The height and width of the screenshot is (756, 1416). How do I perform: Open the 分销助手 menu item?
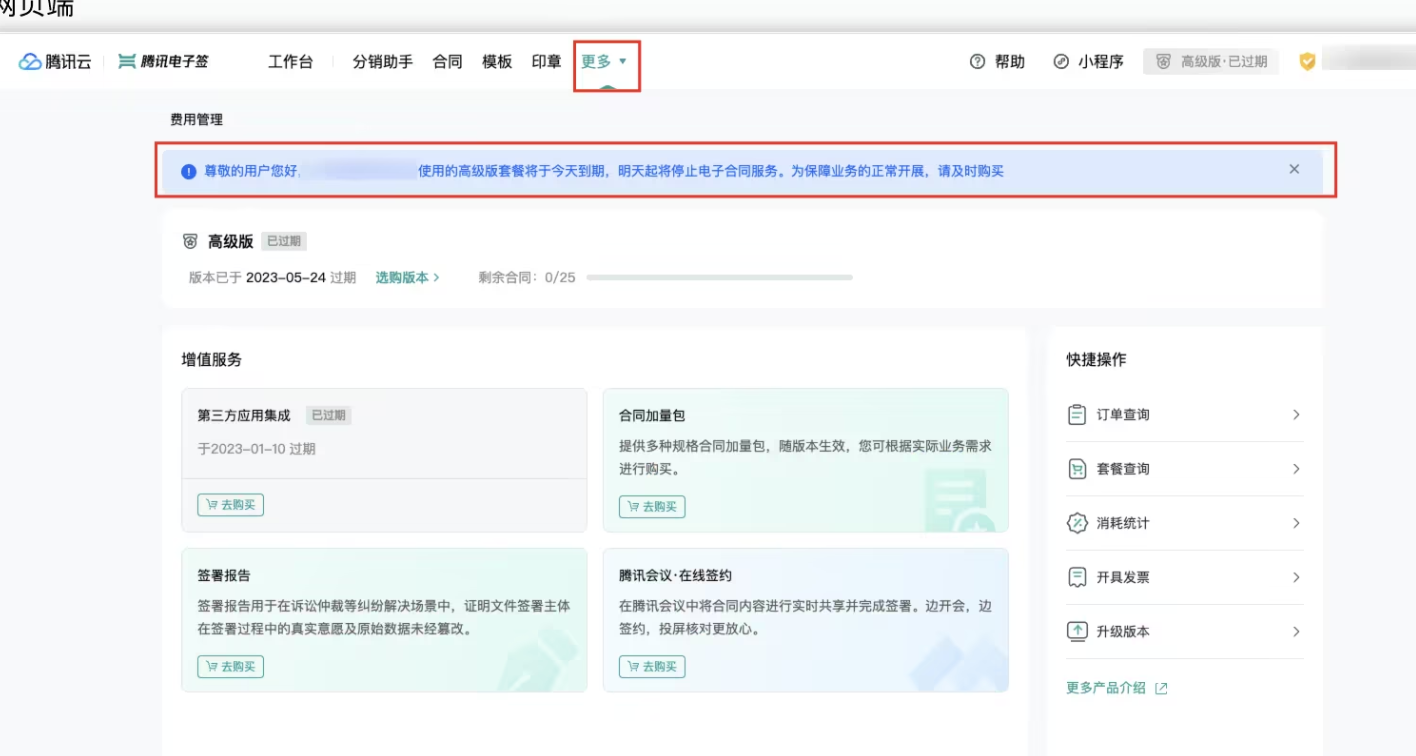382,61
